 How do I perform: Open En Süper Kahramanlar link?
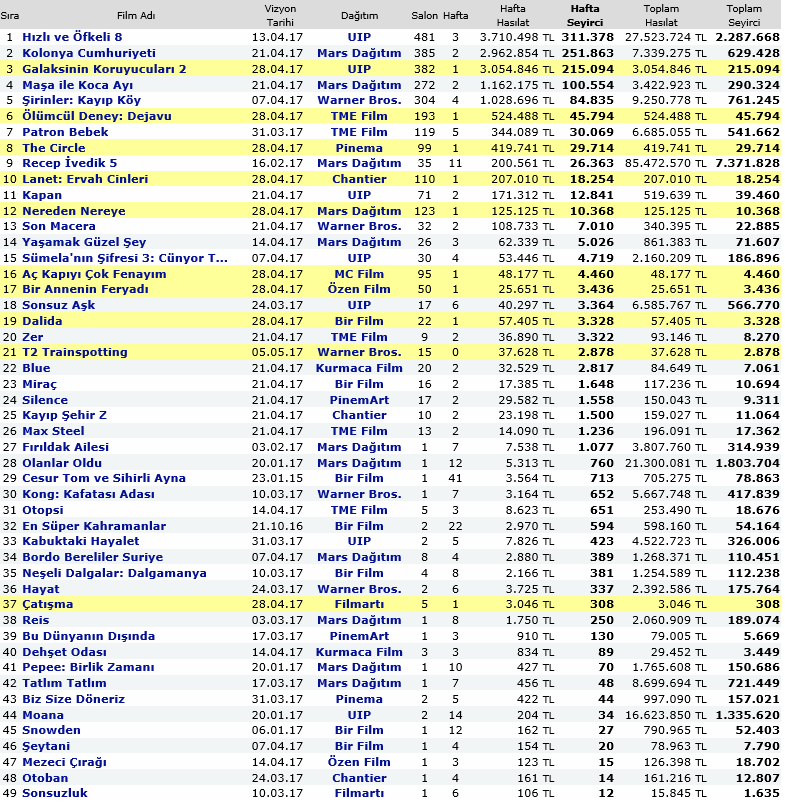[94, 526]
